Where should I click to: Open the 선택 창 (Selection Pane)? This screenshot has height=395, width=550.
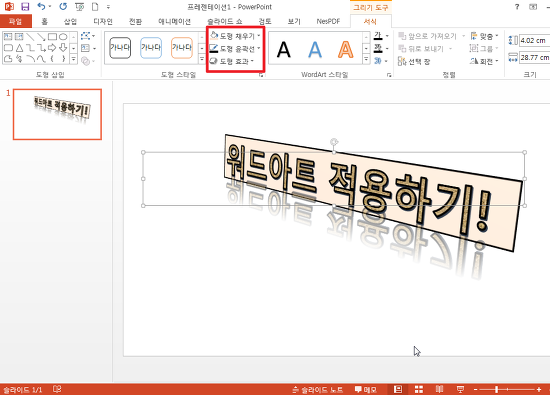pyautogui.click(x=414, y=61)
